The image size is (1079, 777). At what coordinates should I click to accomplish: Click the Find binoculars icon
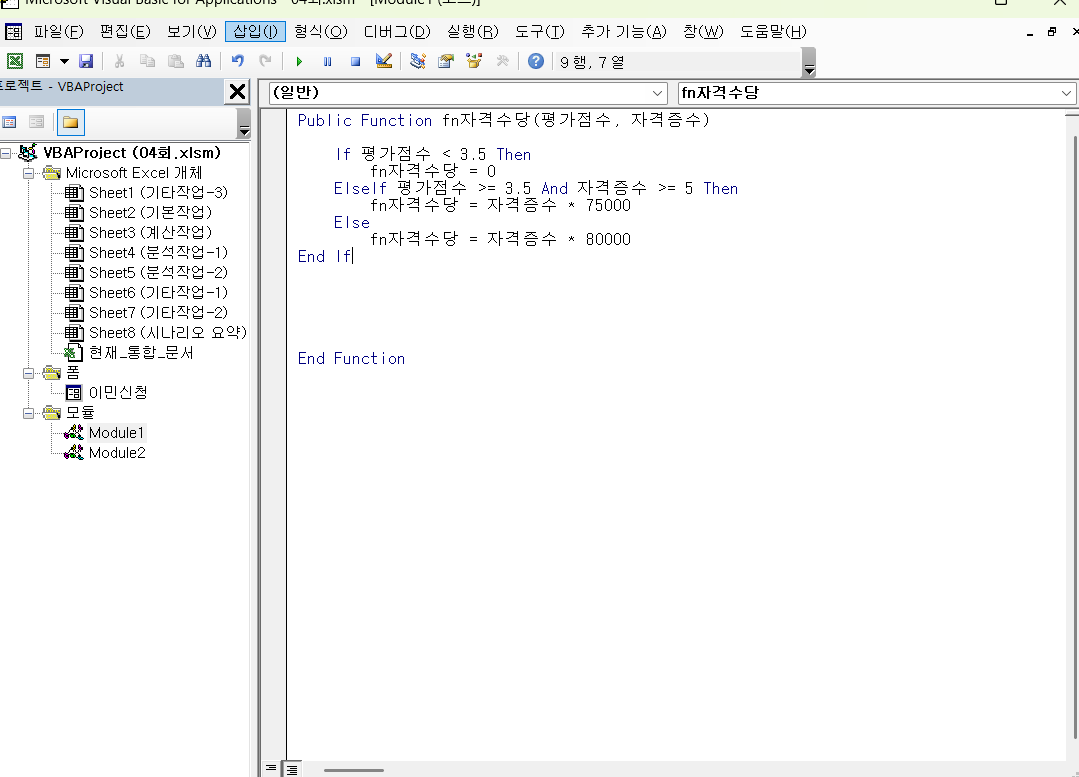[204, 61]
